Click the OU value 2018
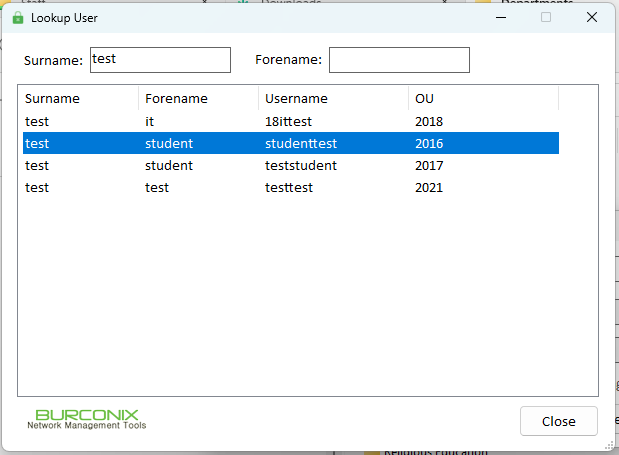 (429, 122)
